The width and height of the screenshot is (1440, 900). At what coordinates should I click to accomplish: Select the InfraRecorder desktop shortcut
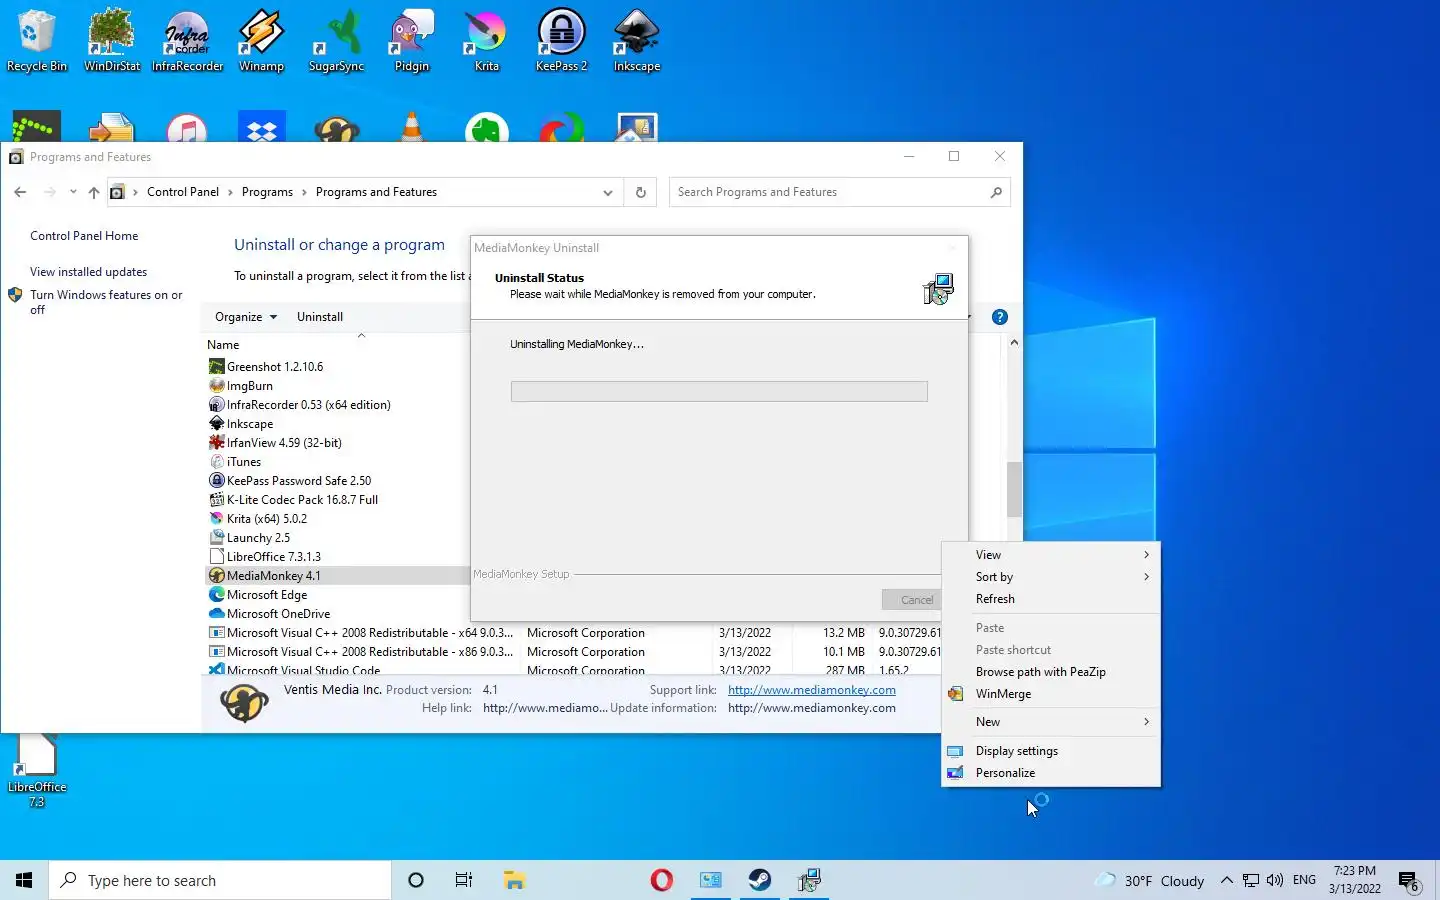187,41
